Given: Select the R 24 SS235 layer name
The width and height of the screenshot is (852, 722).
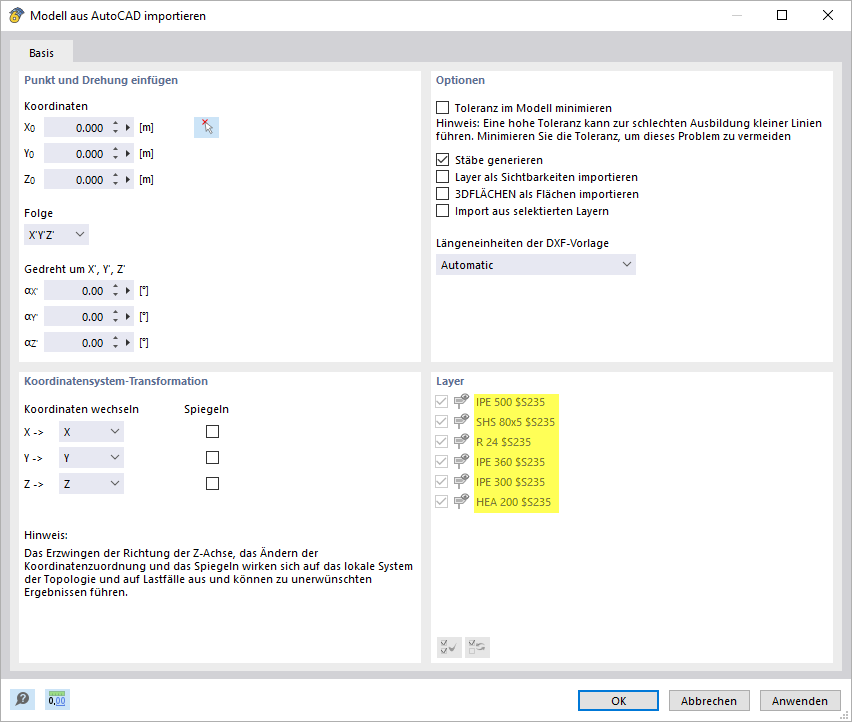Looking at the screenshot, I should point(503,442).
